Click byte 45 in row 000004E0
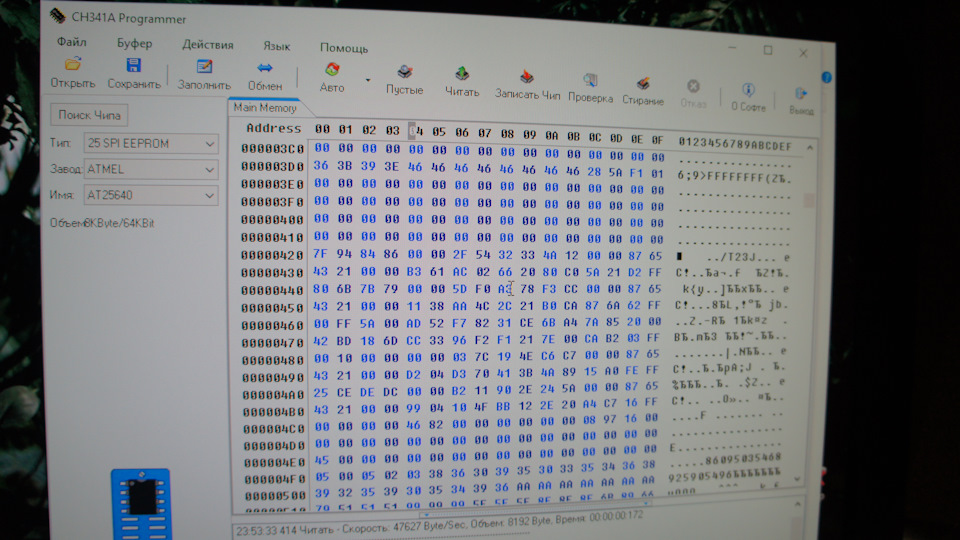This screenshot has width=960, height=540. [321, 459]
